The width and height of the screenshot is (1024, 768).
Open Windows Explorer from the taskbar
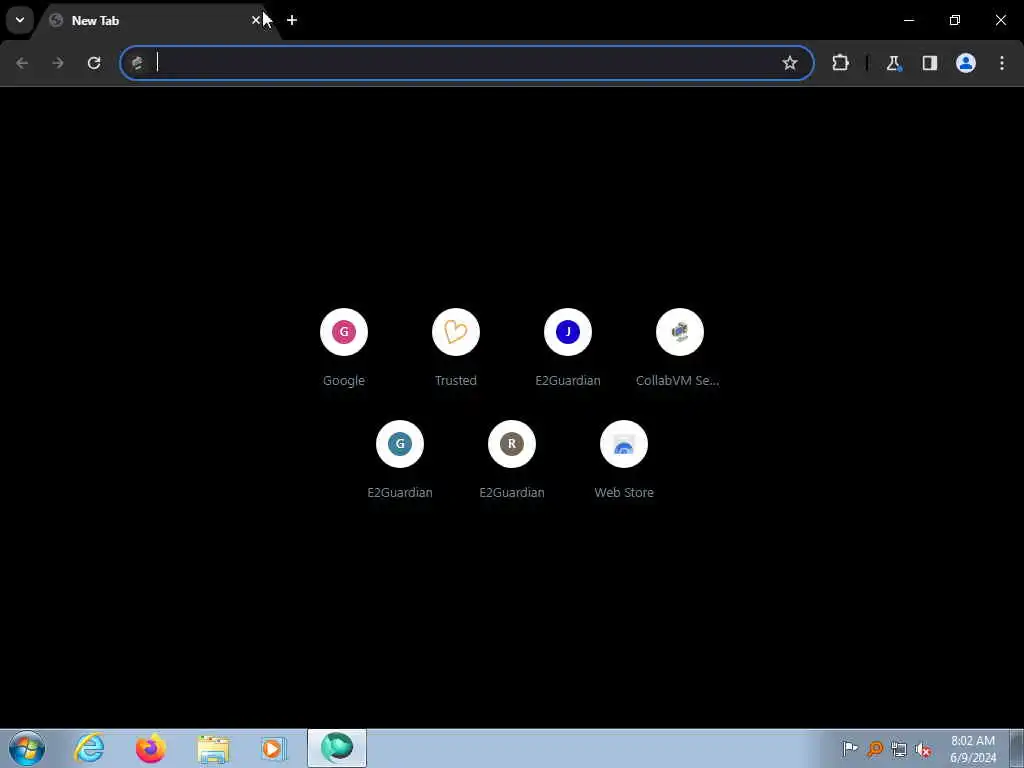[x=213, y=748]
